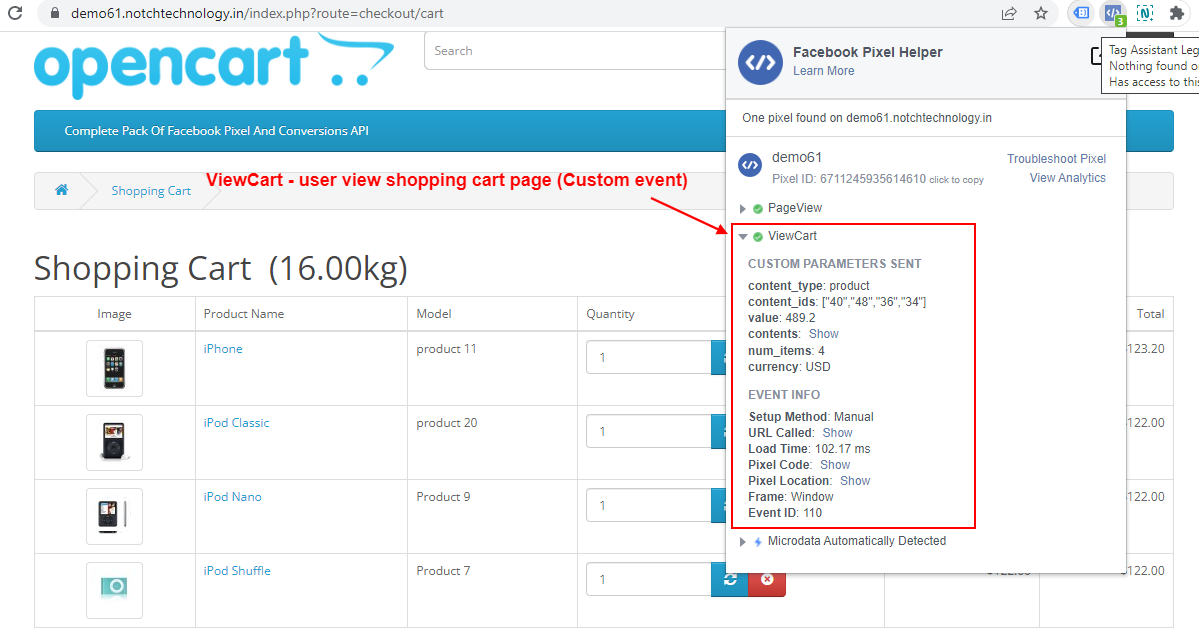This screenshot has width=1199, height=632.
Task: Remove iPod Shuffle from the cart
Action: coord(767,579)
